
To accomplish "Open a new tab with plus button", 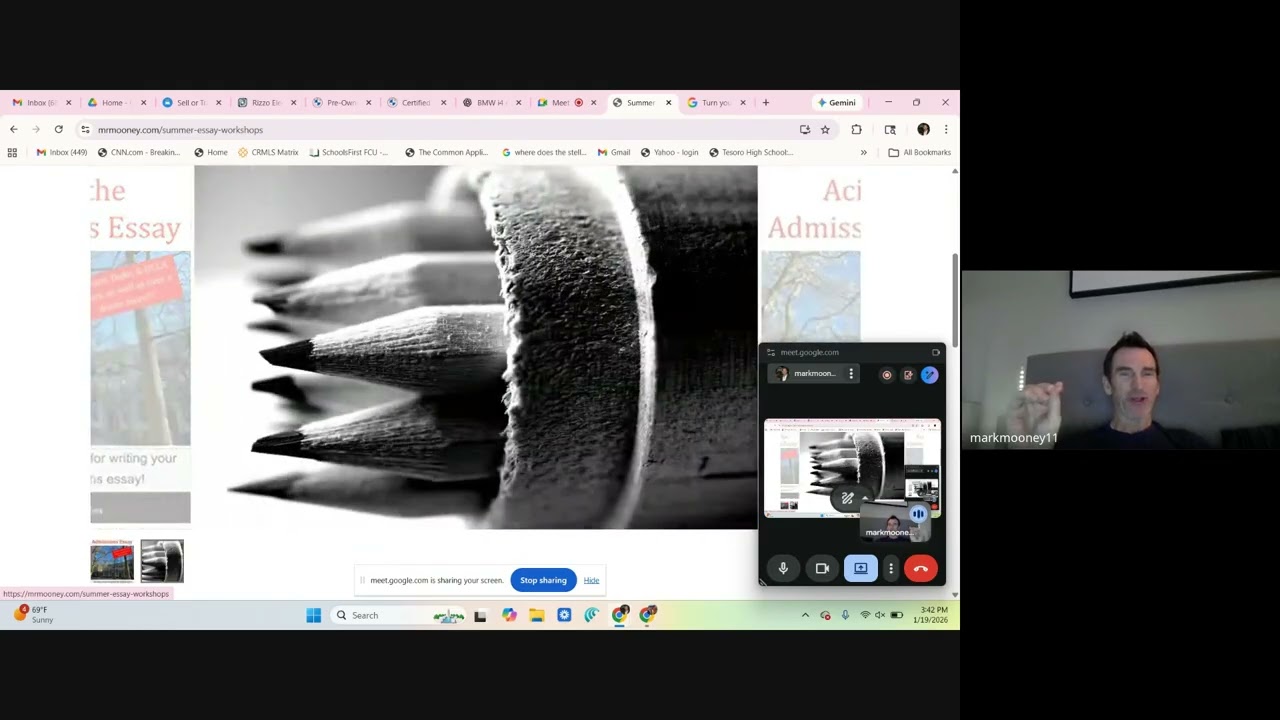I will pyautogui.click(x=766, y=102).
